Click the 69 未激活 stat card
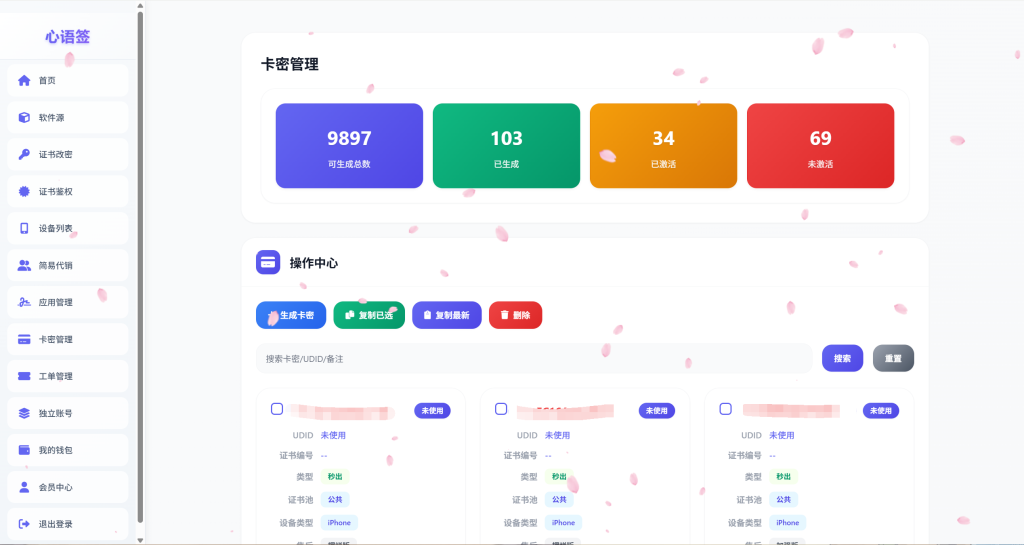 click(820, 146)
